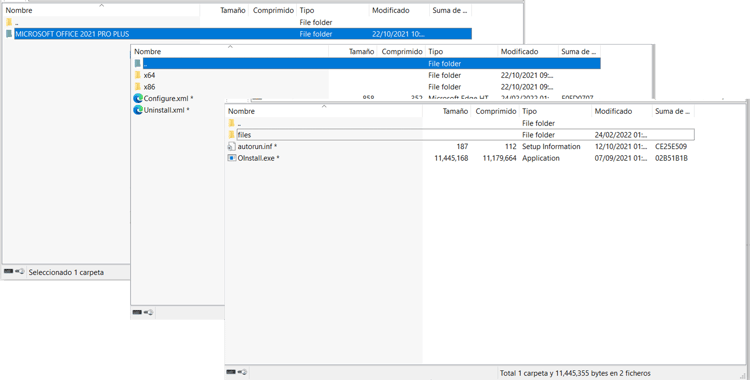The height and width of the screenshot is (380, 750).
Task: Open the x86 folder icon
Action: pos(138,87)
